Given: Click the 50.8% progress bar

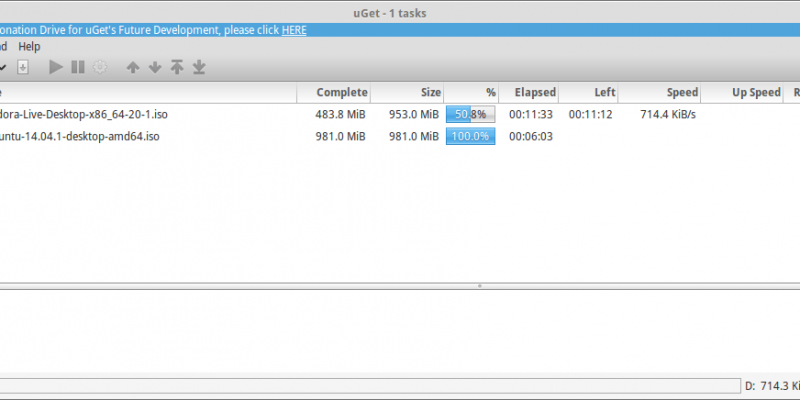Looking at the screenshot, I should 470,114.
